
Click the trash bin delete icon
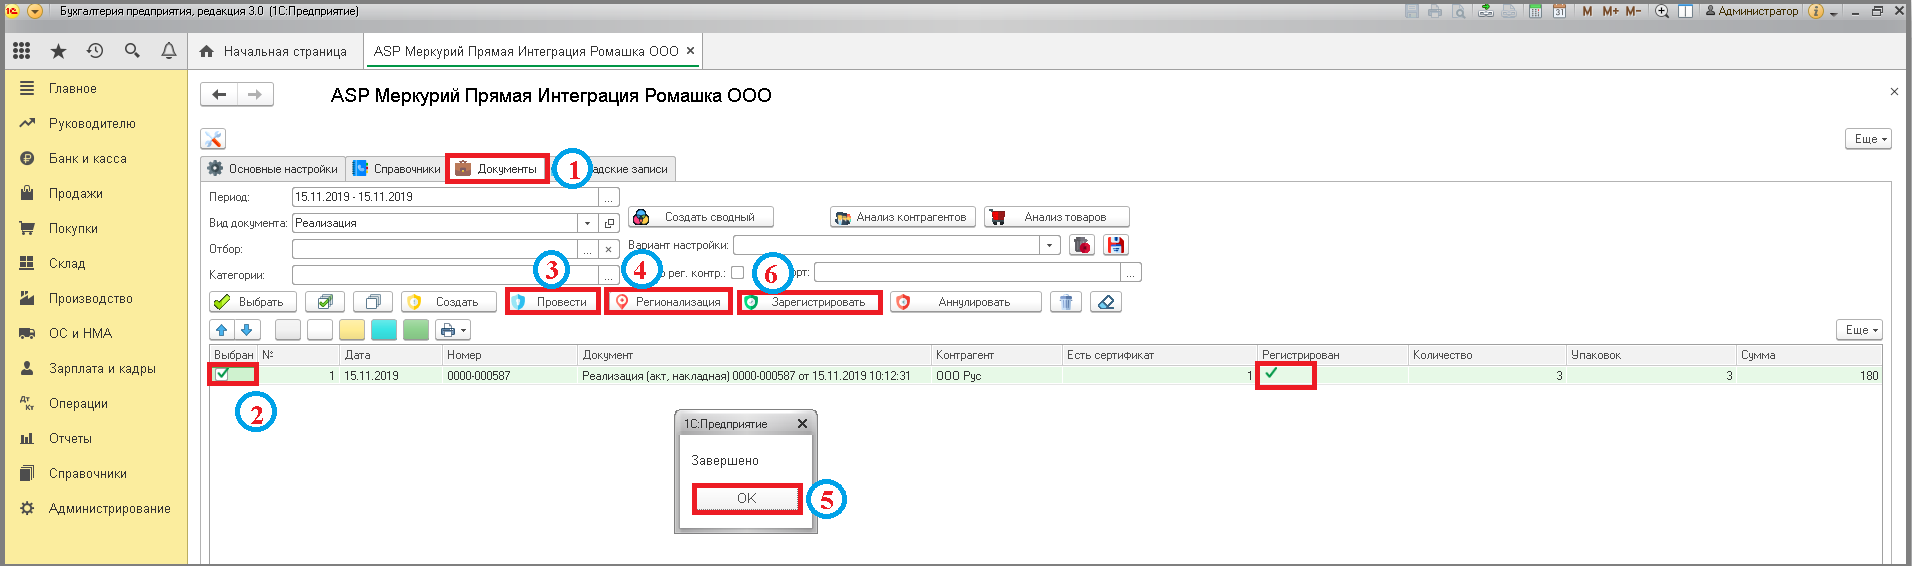1066,302
